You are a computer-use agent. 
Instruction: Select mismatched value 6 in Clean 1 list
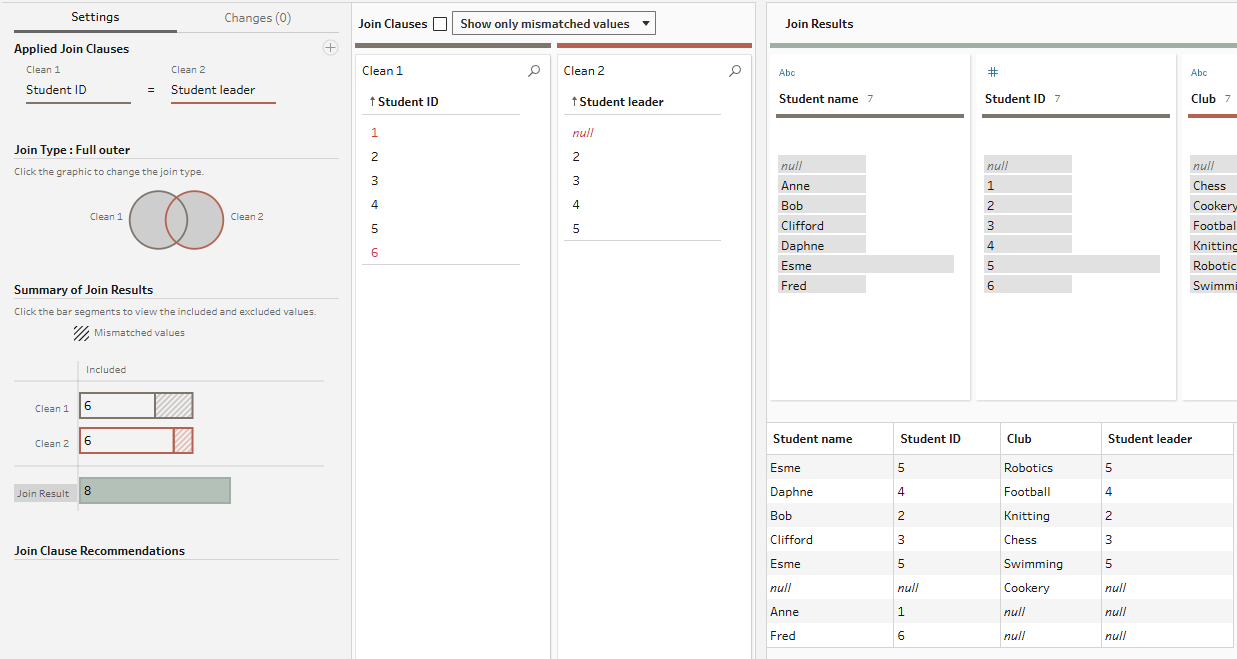click(x=375, y=253)
